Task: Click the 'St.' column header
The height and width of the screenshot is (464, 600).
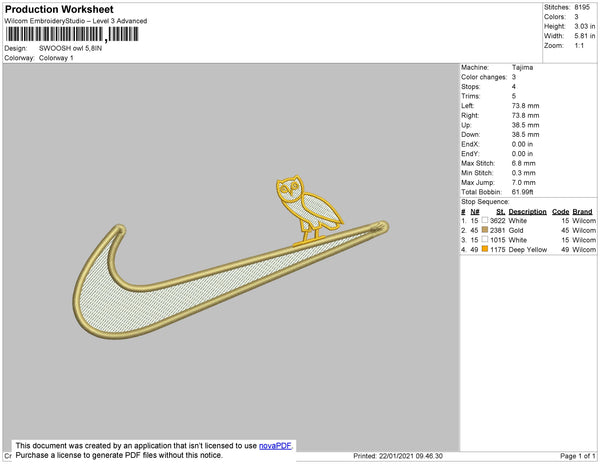Action: click(501, 212)
